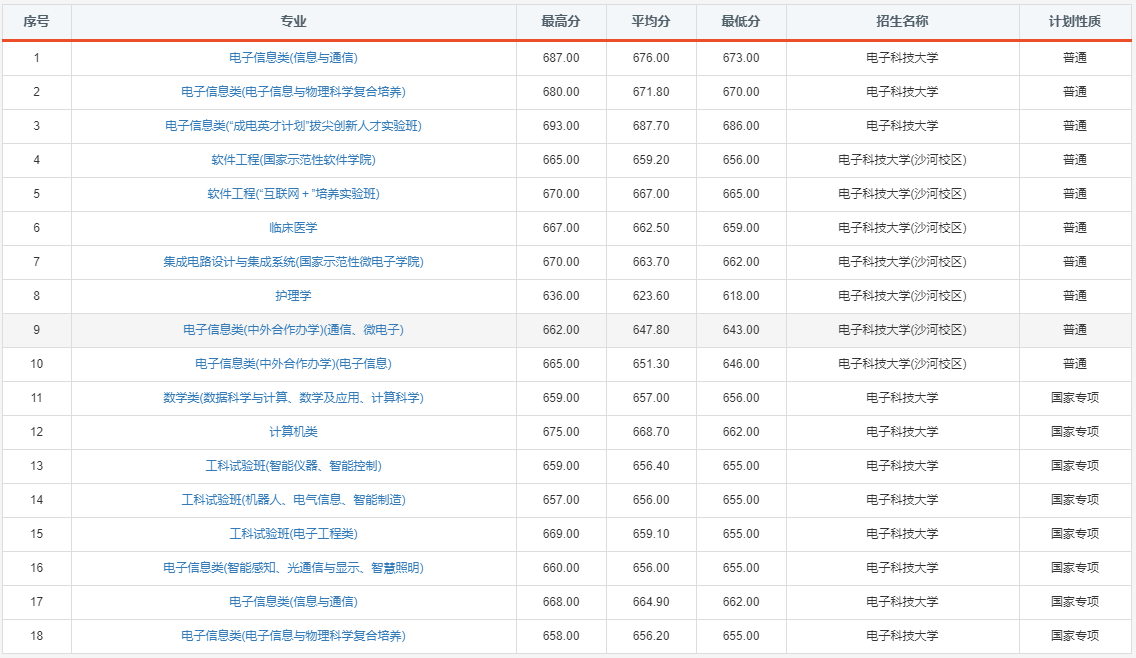Open 软件工程(国家示范性软件学院) link
The image size is (1136, 658).
tap(293, 160)
